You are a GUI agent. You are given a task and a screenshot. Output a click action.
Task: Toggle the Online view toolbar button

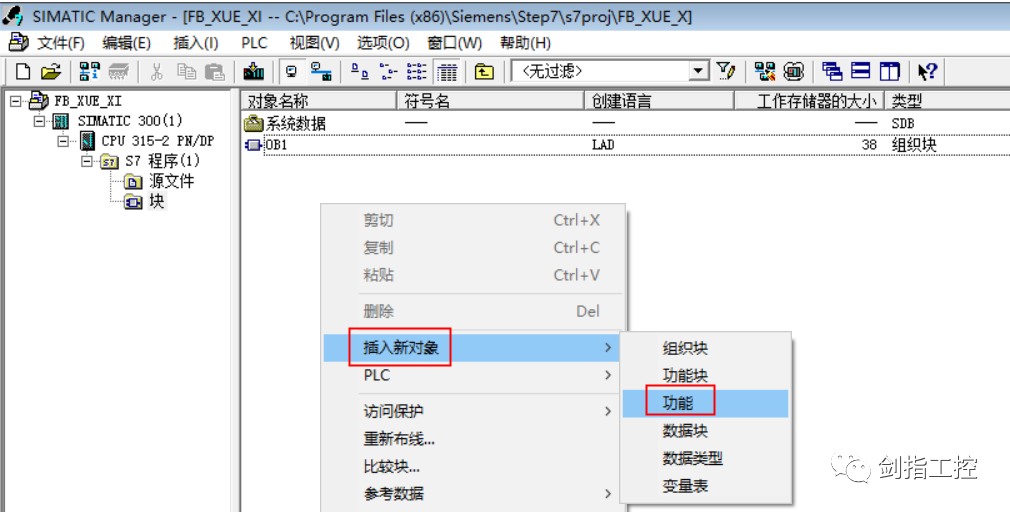[x=320, y=71]
